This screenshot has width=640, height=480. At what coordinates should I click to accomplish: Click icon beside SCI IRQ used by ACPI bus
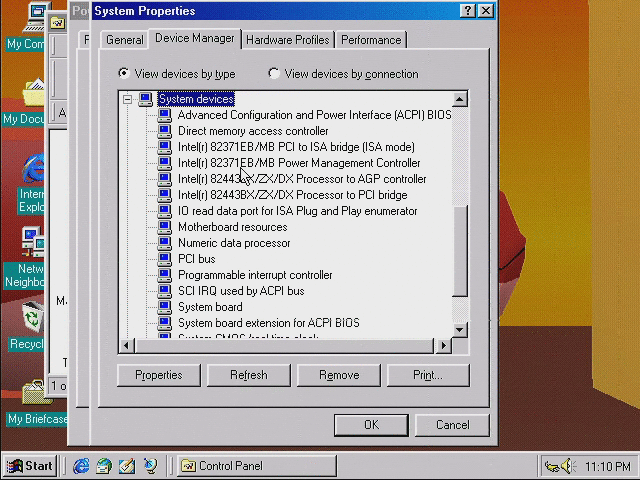[164, 291]
